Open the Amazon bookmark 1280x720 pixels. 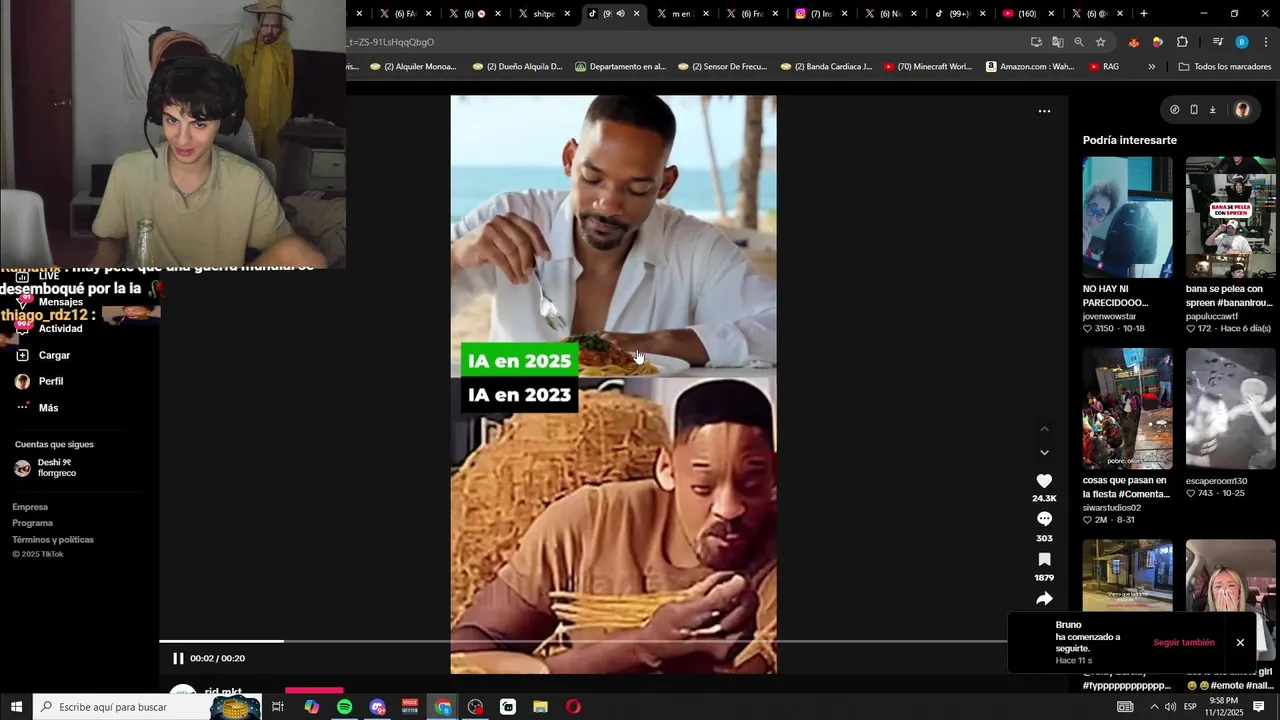tap(1030, 67)
